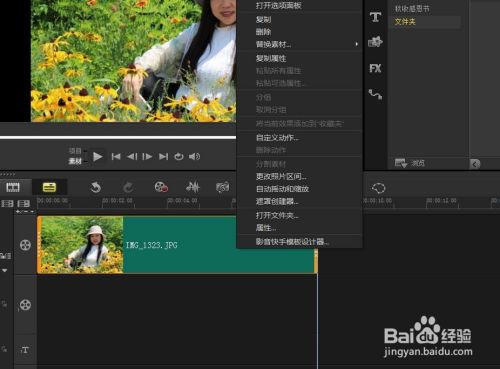Click the 00:00:12.00 mark on the timeline ruler

point(442,201)
